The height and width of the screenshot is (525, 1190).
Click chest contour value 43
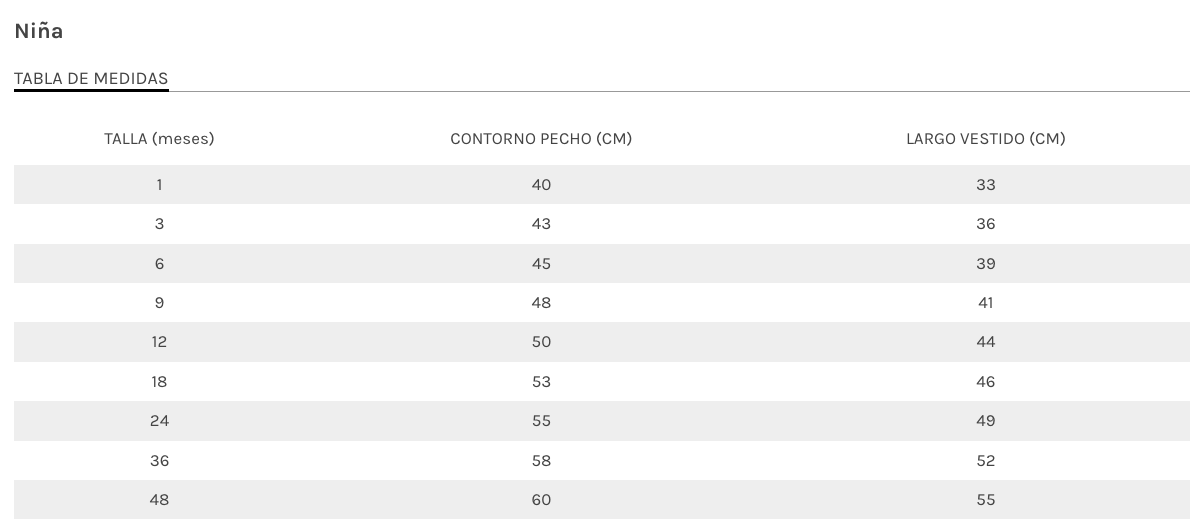(541, 224)
